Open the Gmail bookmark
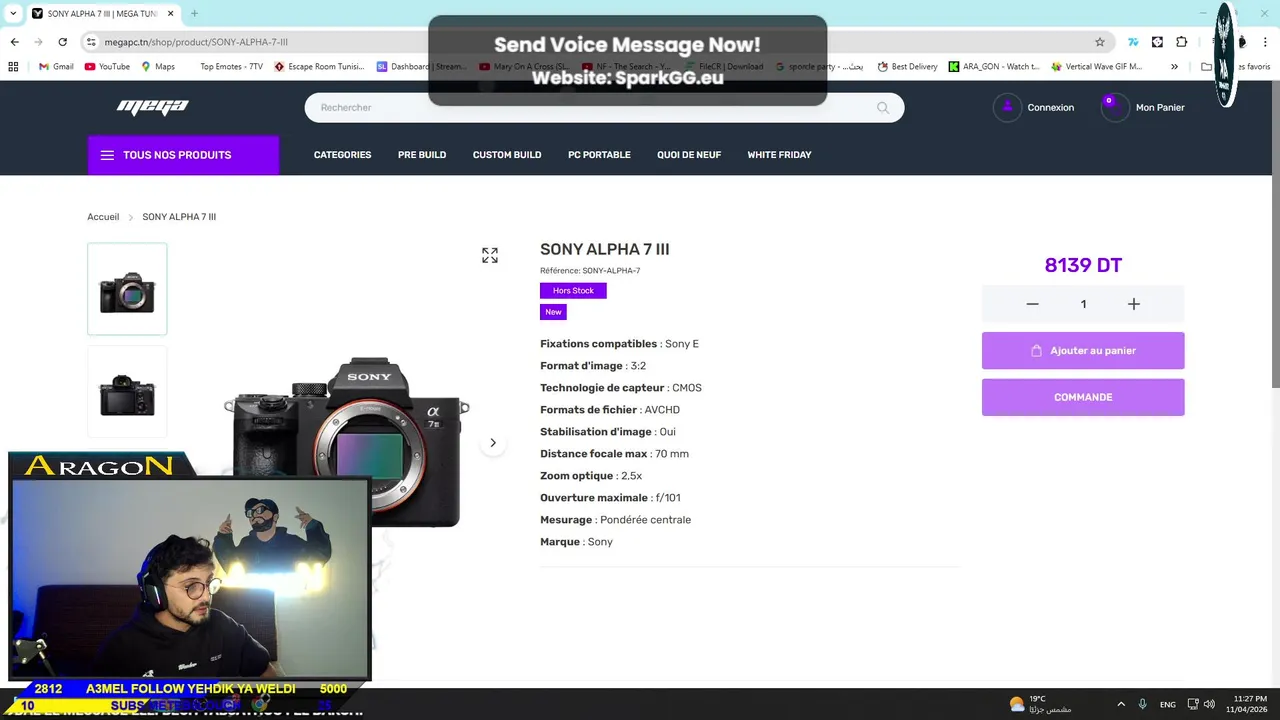The image size is (1280, 720). 56,67
